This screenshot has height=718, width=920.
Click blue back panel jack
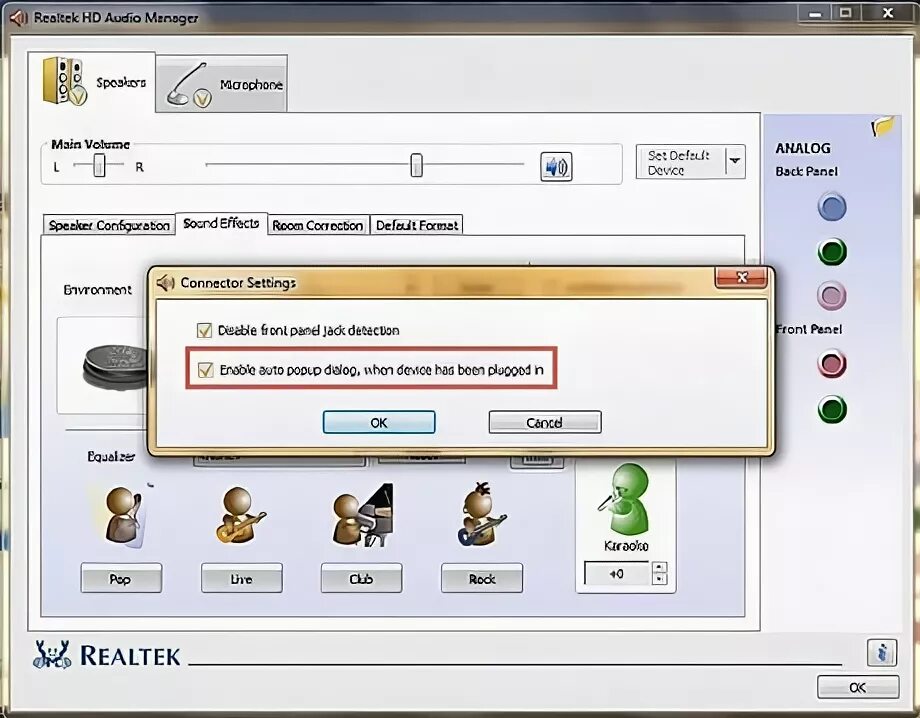point(831,207)
